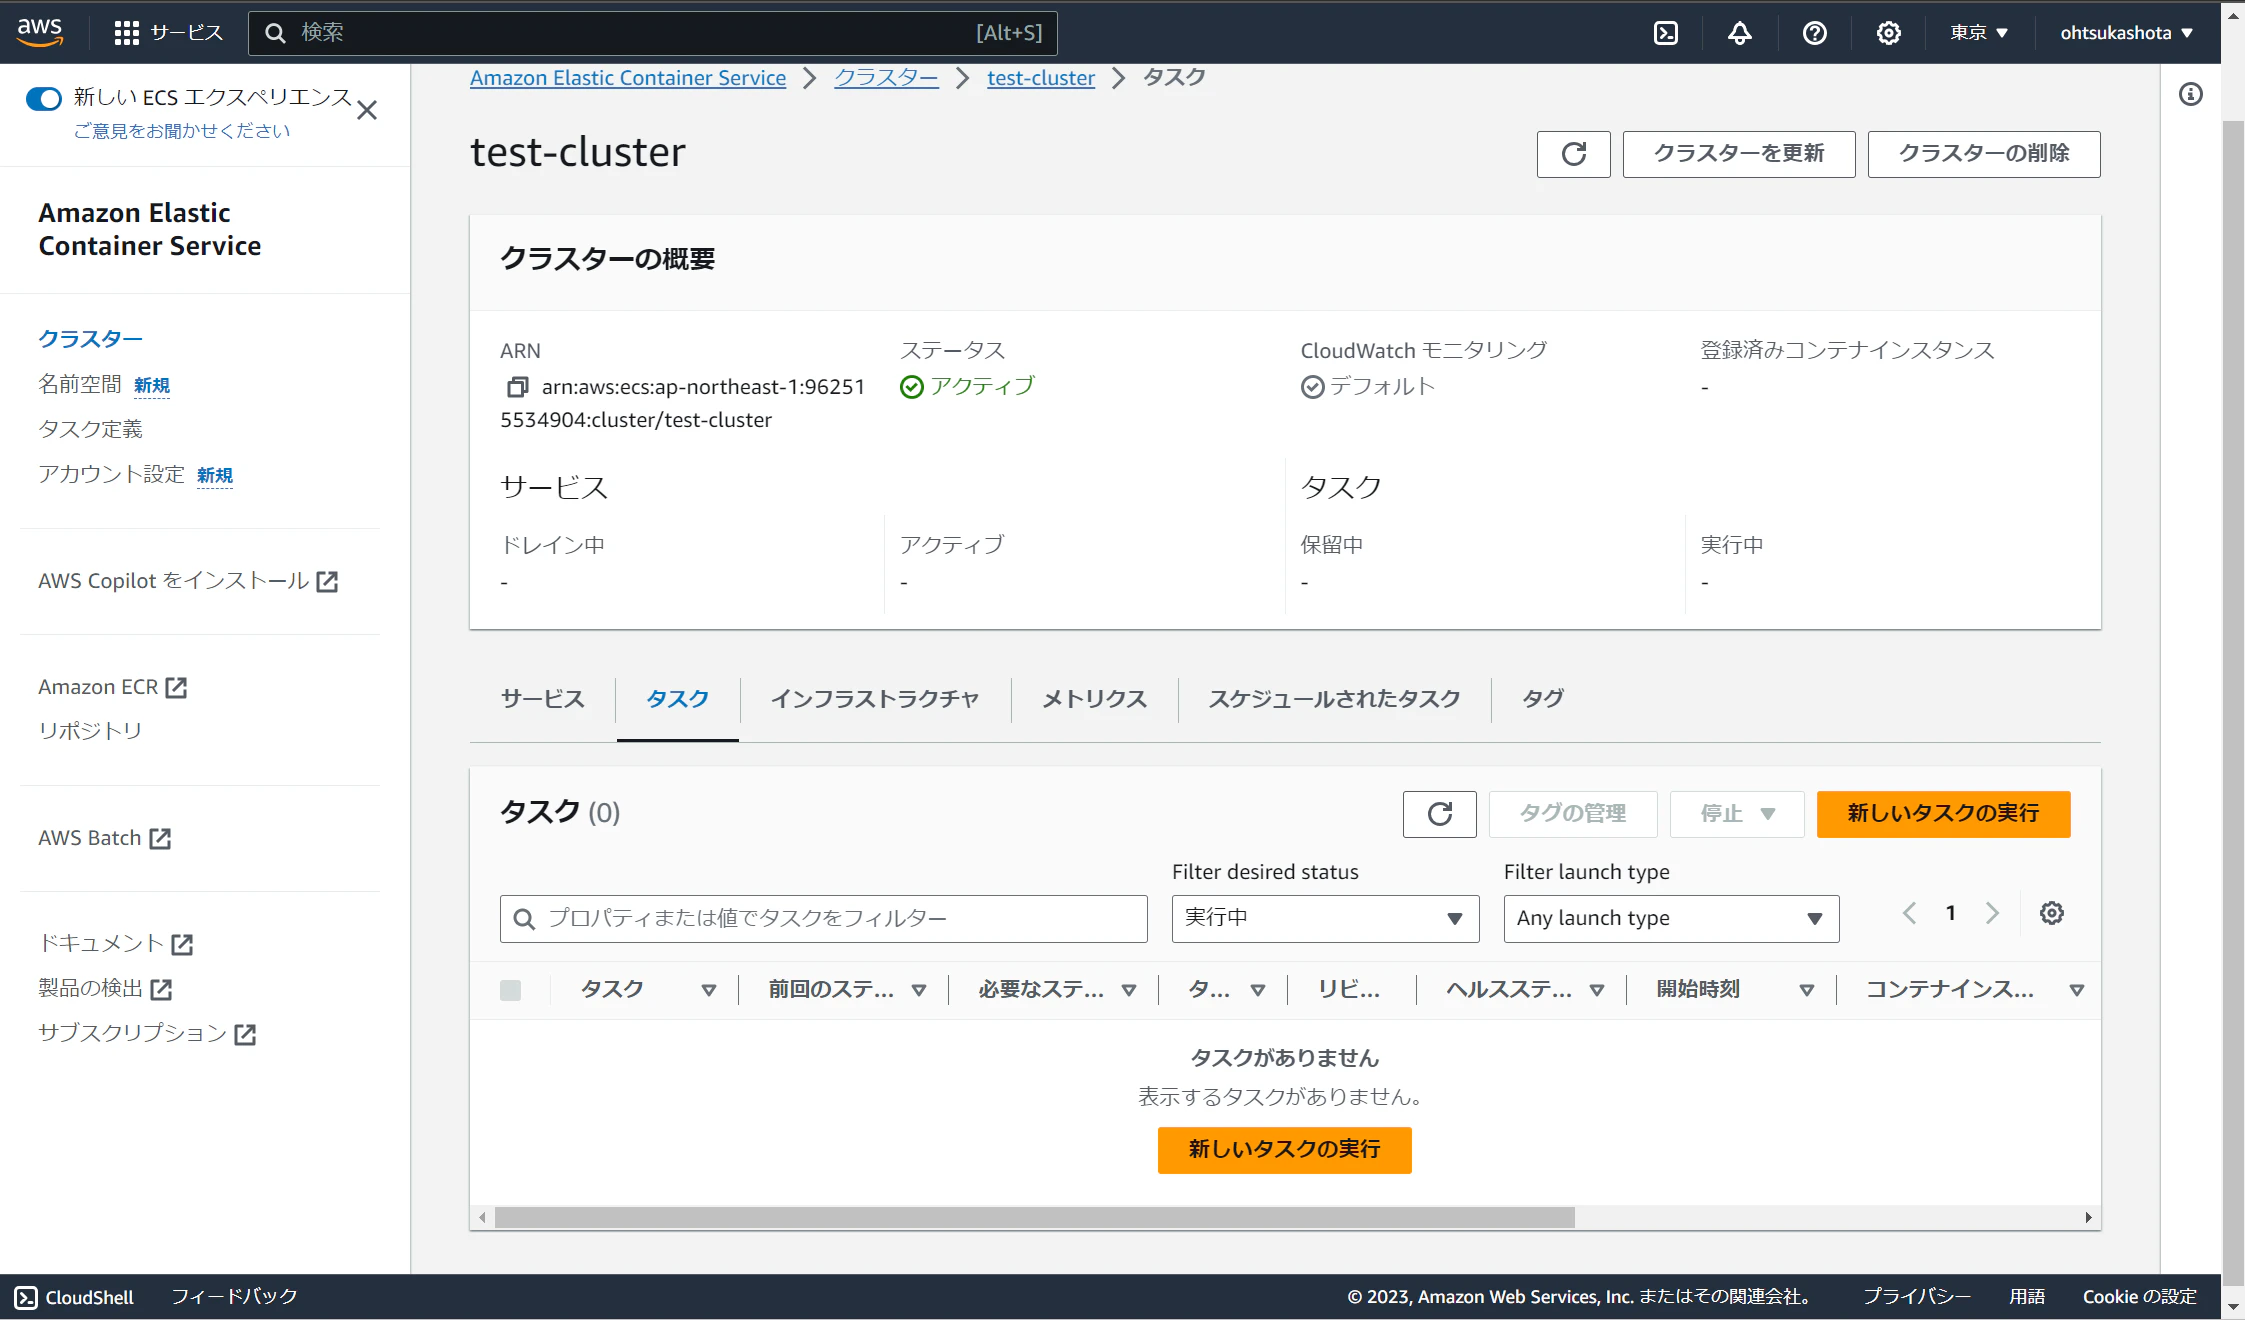
Task: Open the Tokyo (東京) region dropdown
Action: [1978, 33]
